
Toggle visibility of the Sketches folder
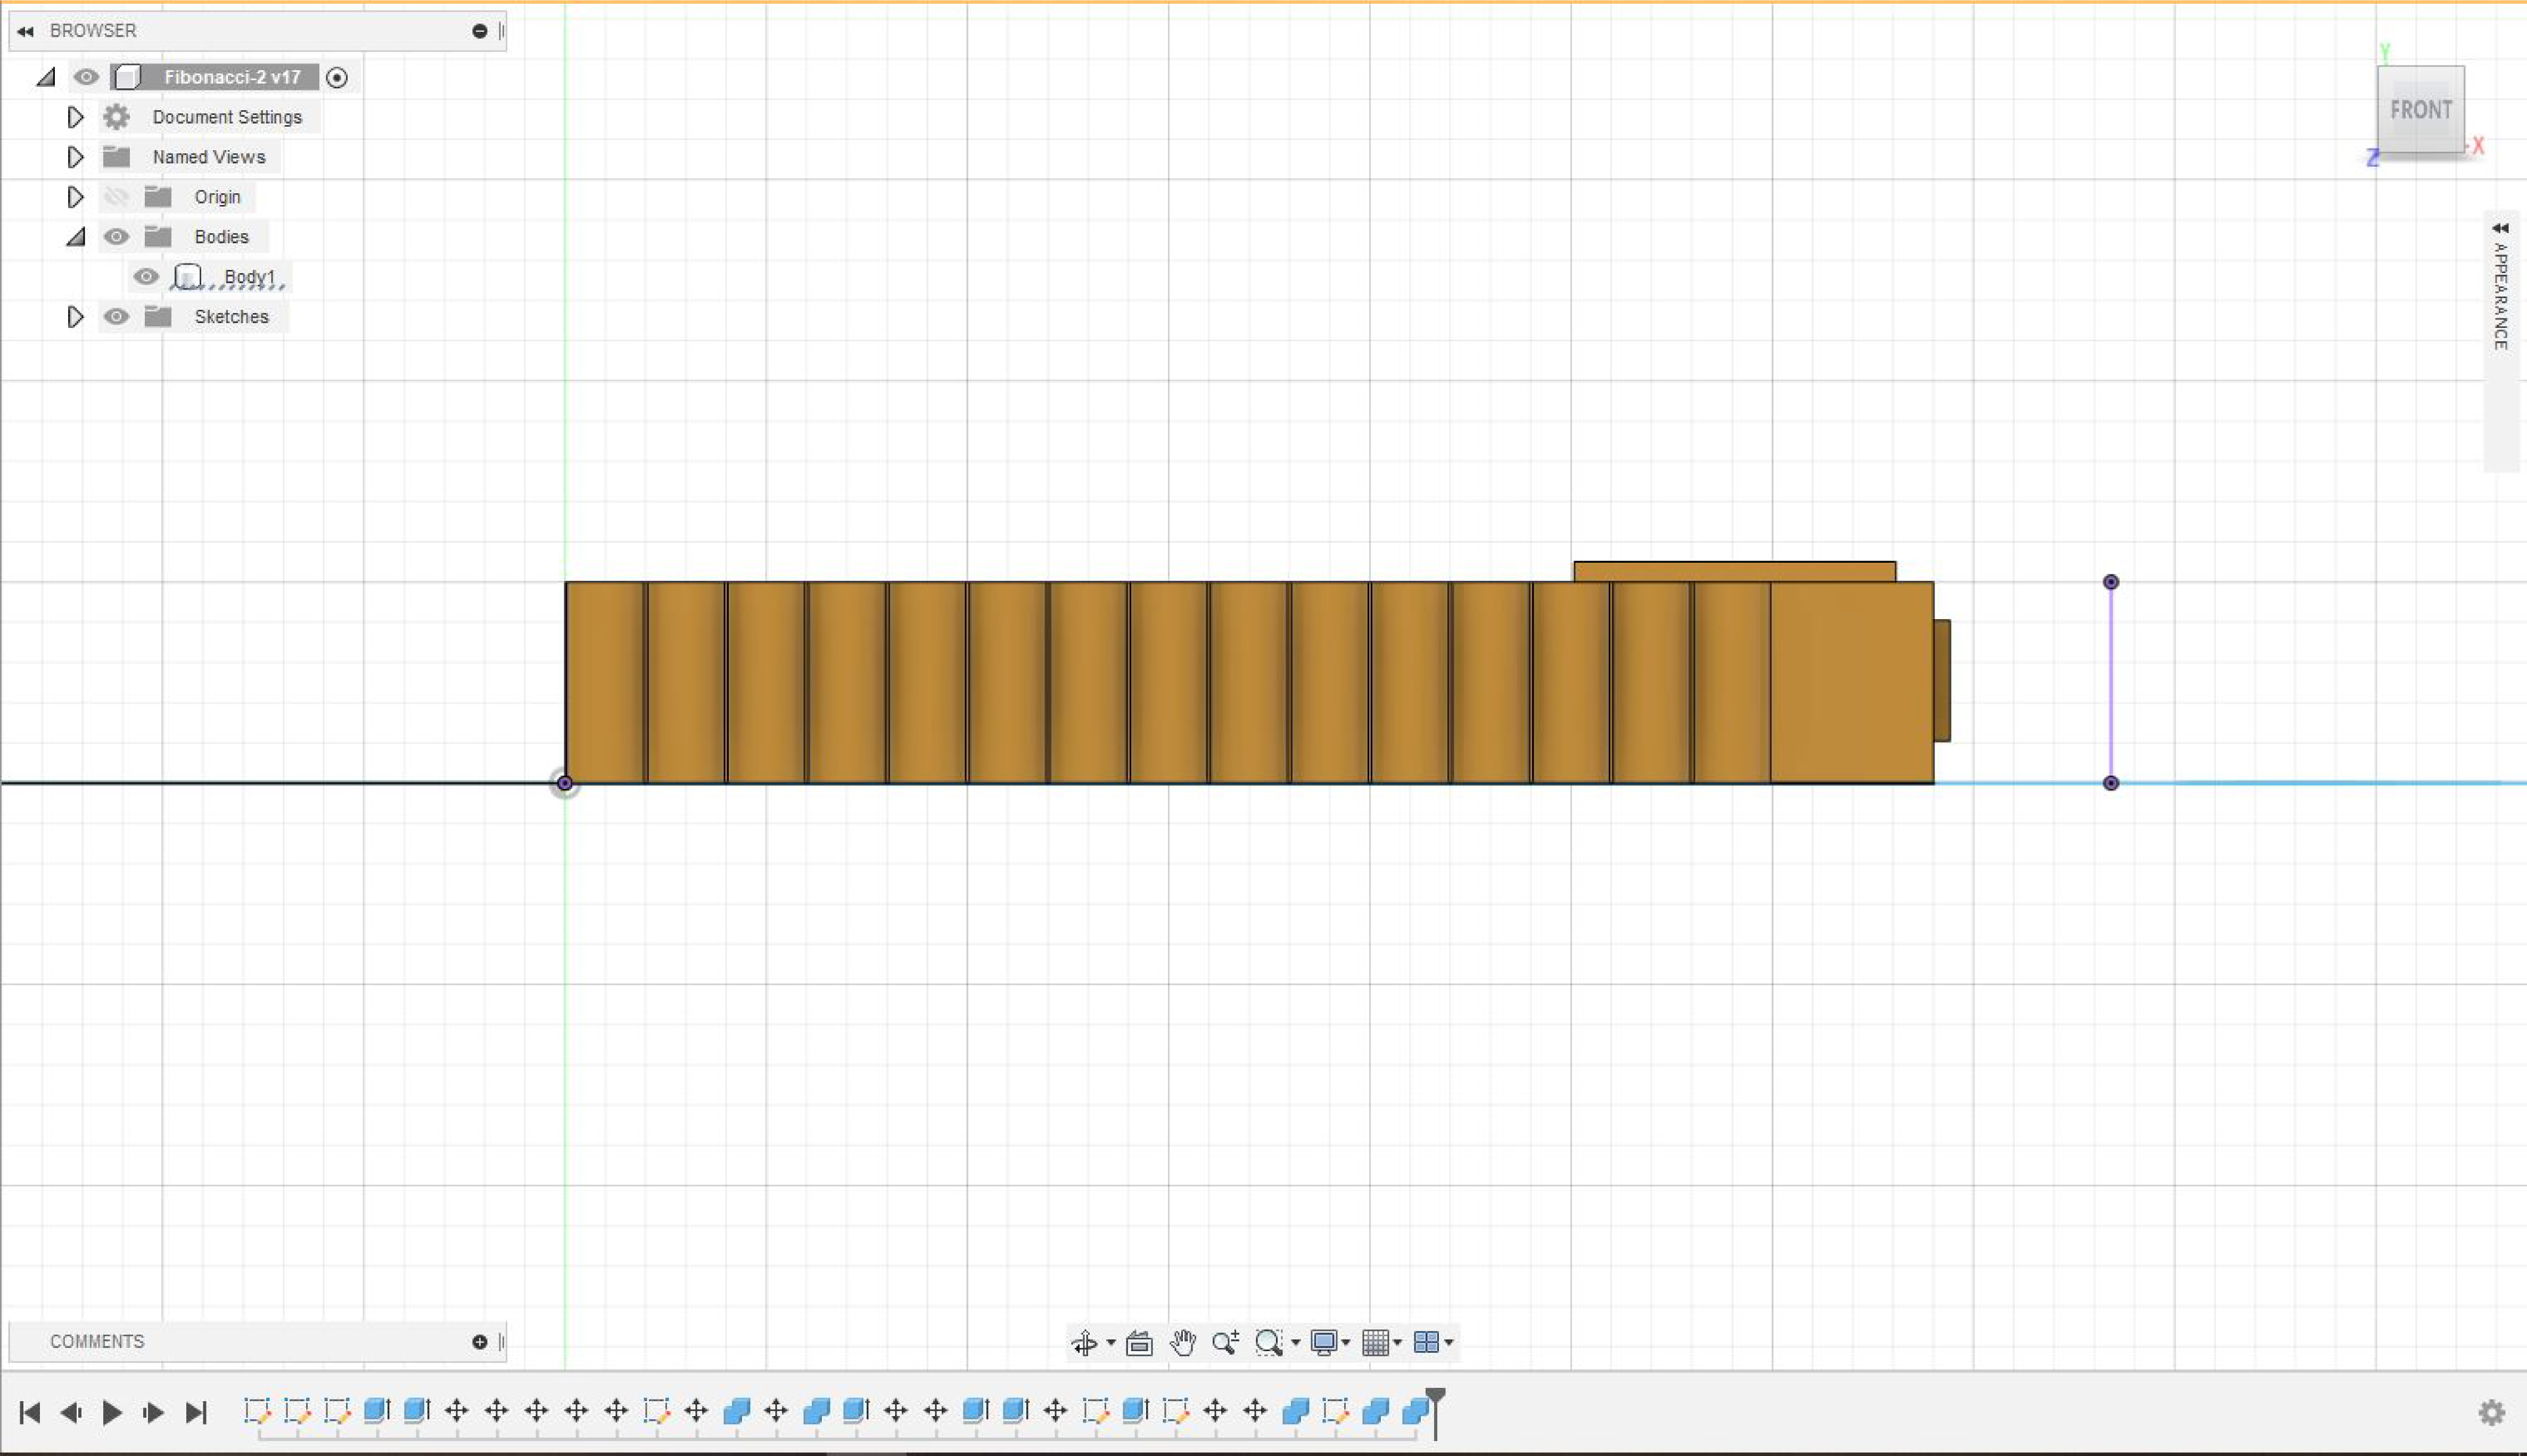(x=116, y=317)
